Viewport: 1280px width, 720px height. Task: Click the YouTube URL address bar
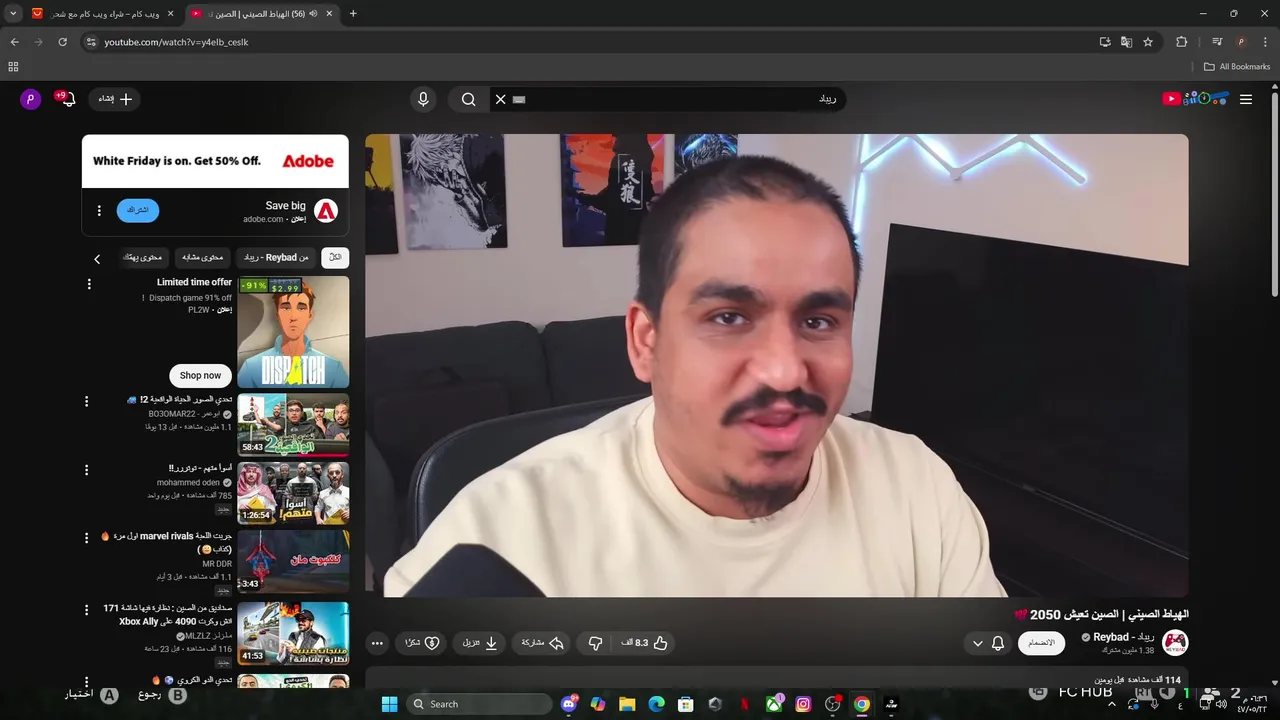590,42
